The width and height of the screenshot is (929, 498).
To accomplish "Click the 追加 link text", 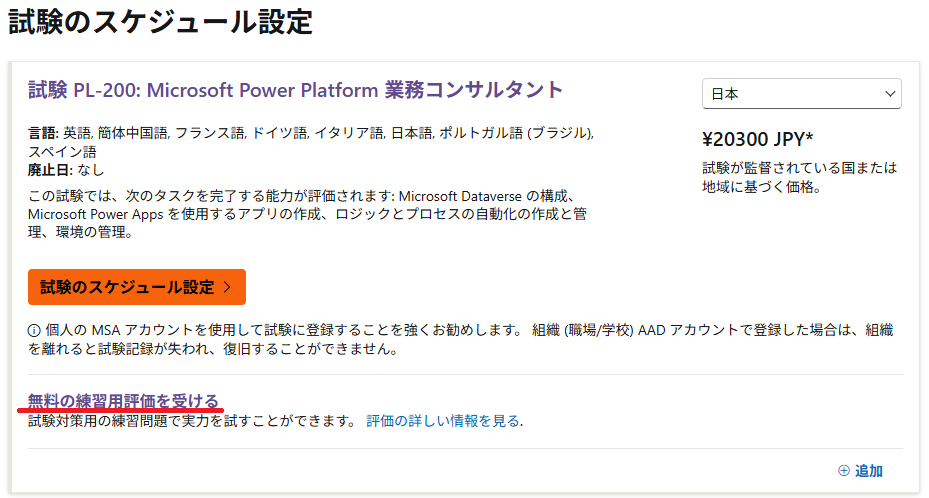I will (x=869, y=471).
